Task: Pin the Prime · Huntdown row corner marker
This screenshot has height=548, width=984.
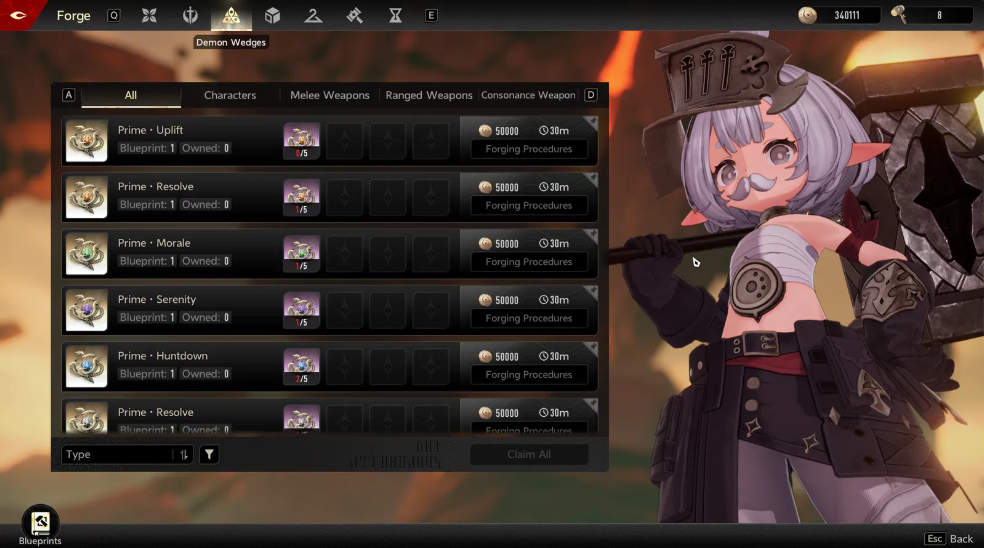Action: (x=592, y=347)
